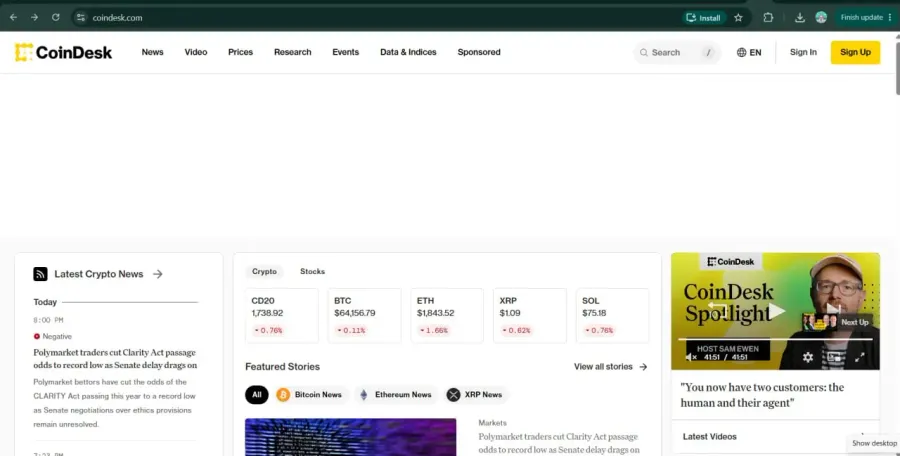The width and height of the screenshot is (900, 456).
Task: Filter stories by Ethereum News
Action: (x=395, y=395)
